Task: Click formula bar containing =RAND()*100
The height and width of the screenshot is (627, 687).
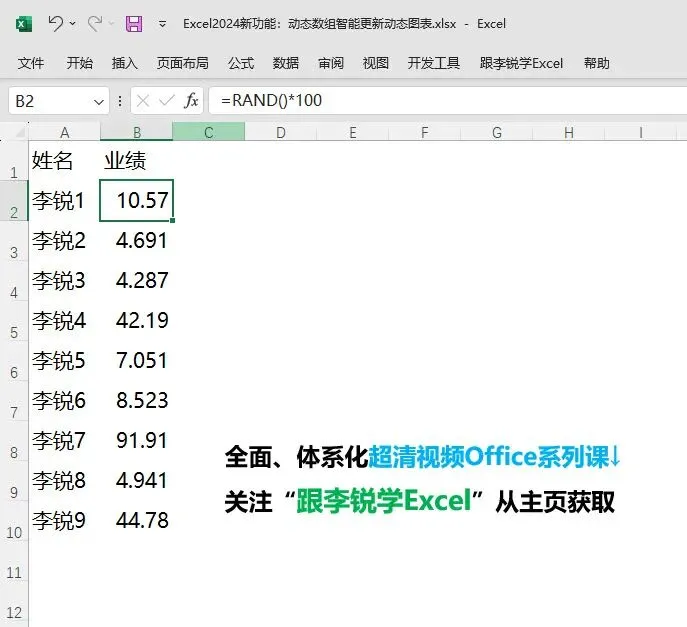Action: (x=447, y=101)
